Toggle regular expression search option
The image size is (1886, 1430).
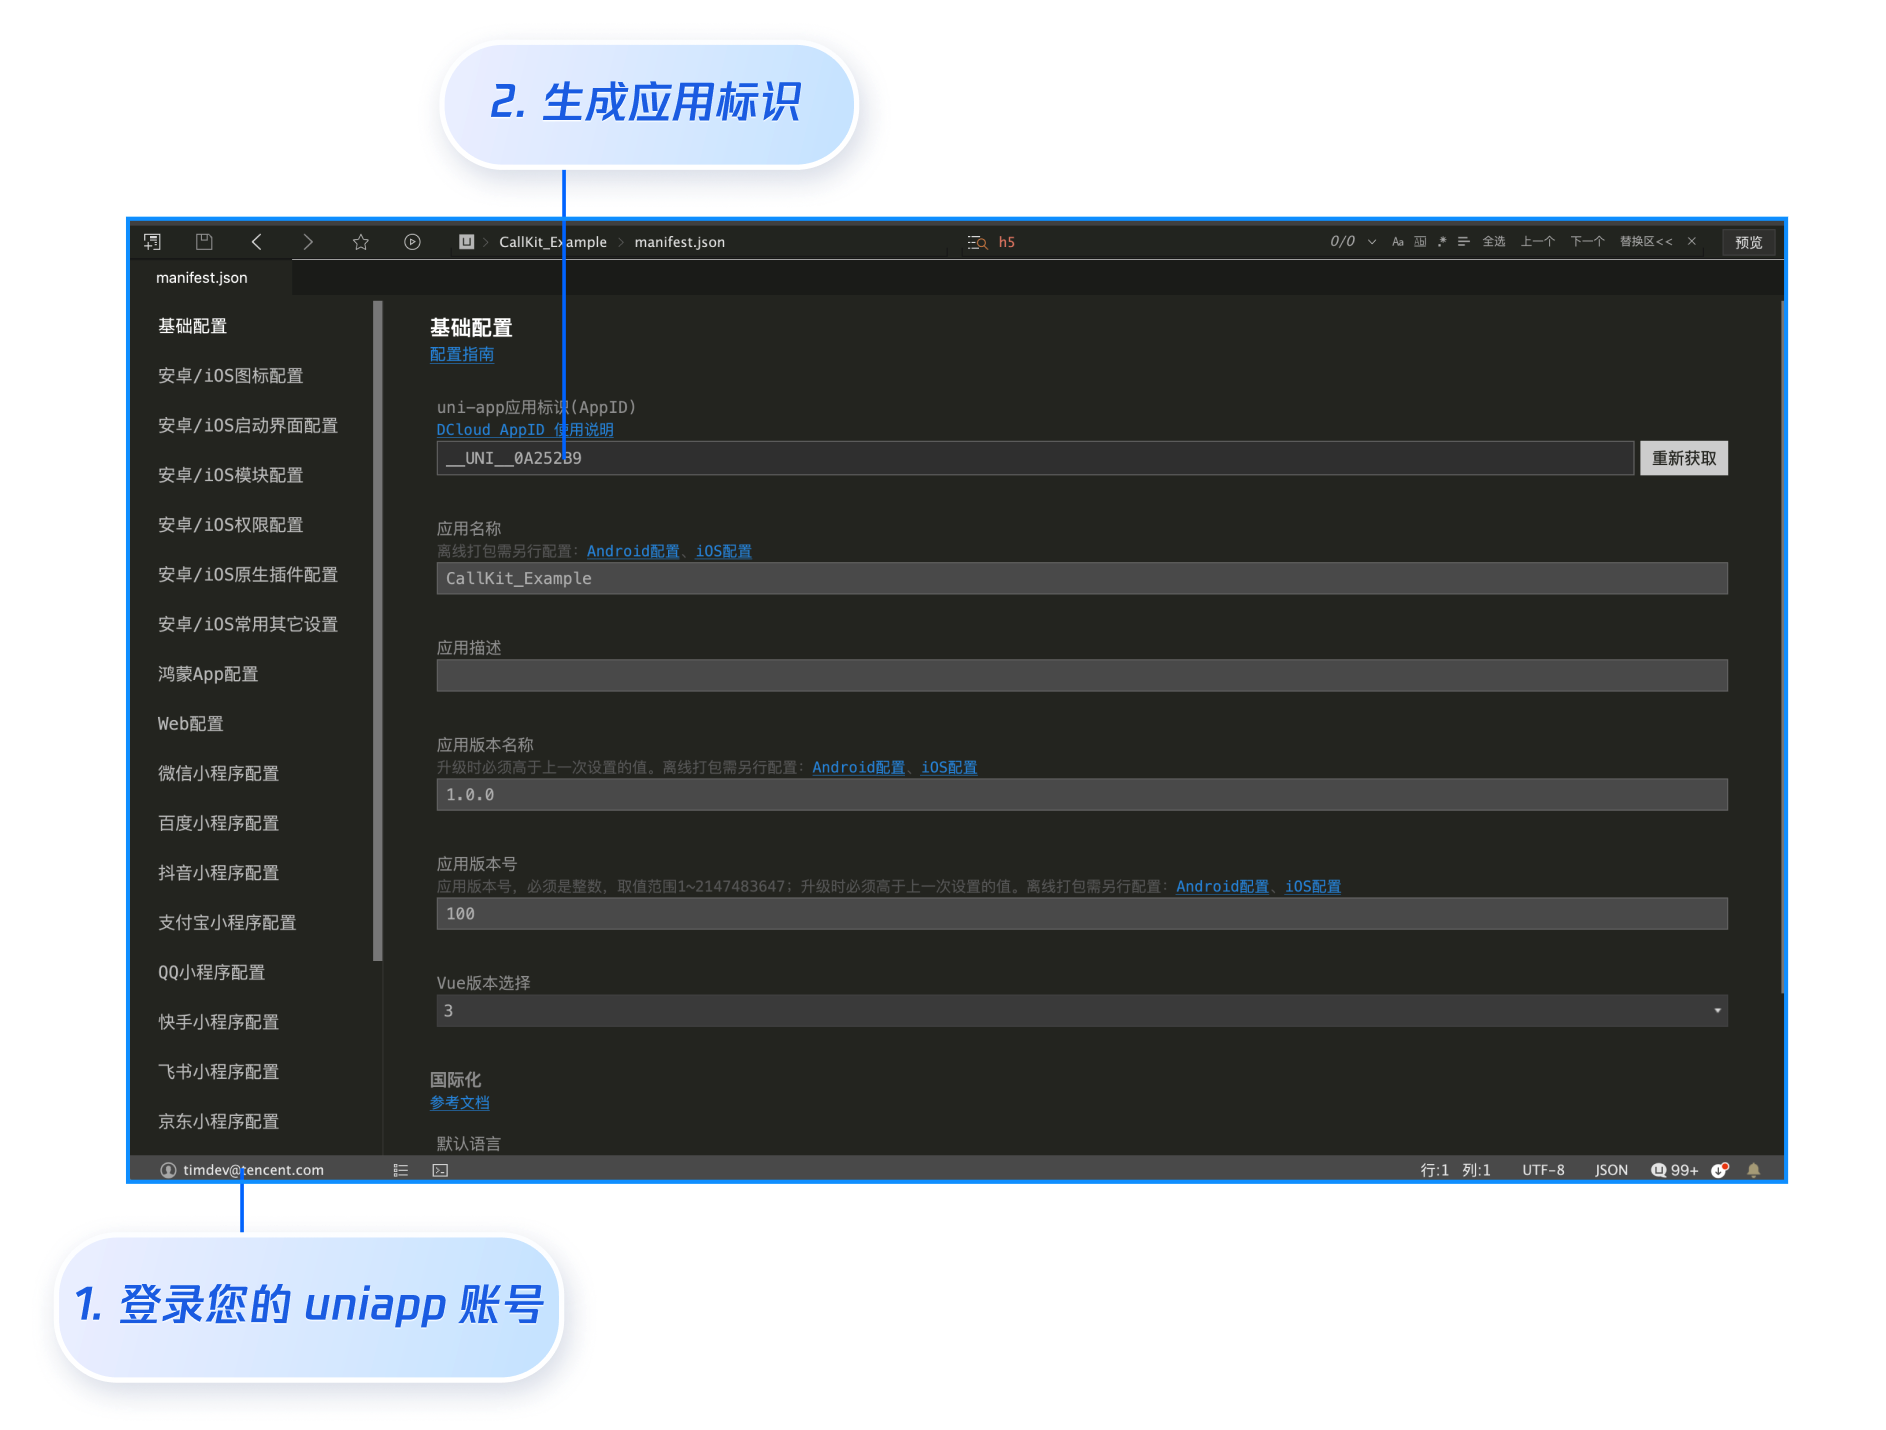pyautogui.click(x=1442, y=242)
